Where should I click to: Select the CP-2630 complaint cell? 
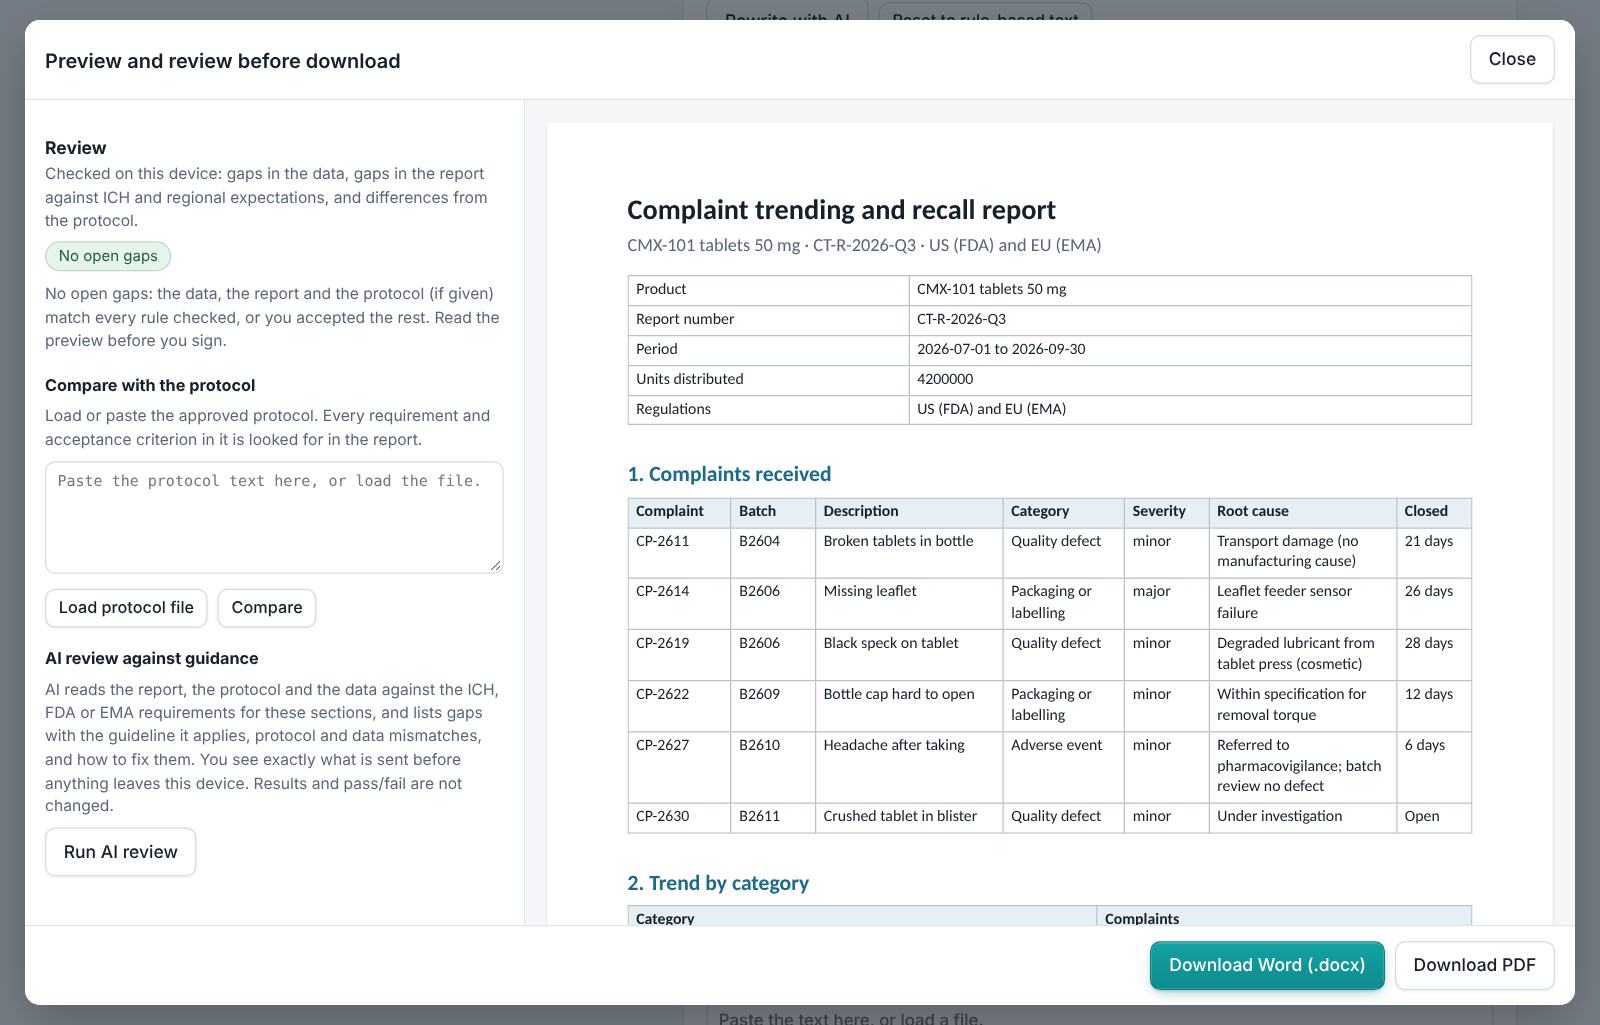tap(679, 817)
